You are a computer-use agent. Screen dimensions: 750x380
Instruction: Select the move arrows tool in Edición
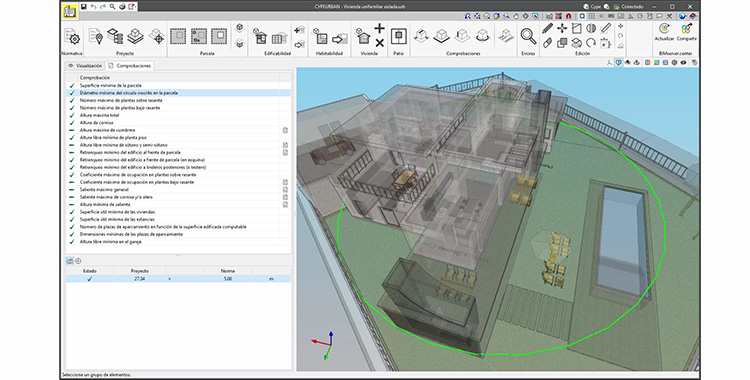coord(562,29)
